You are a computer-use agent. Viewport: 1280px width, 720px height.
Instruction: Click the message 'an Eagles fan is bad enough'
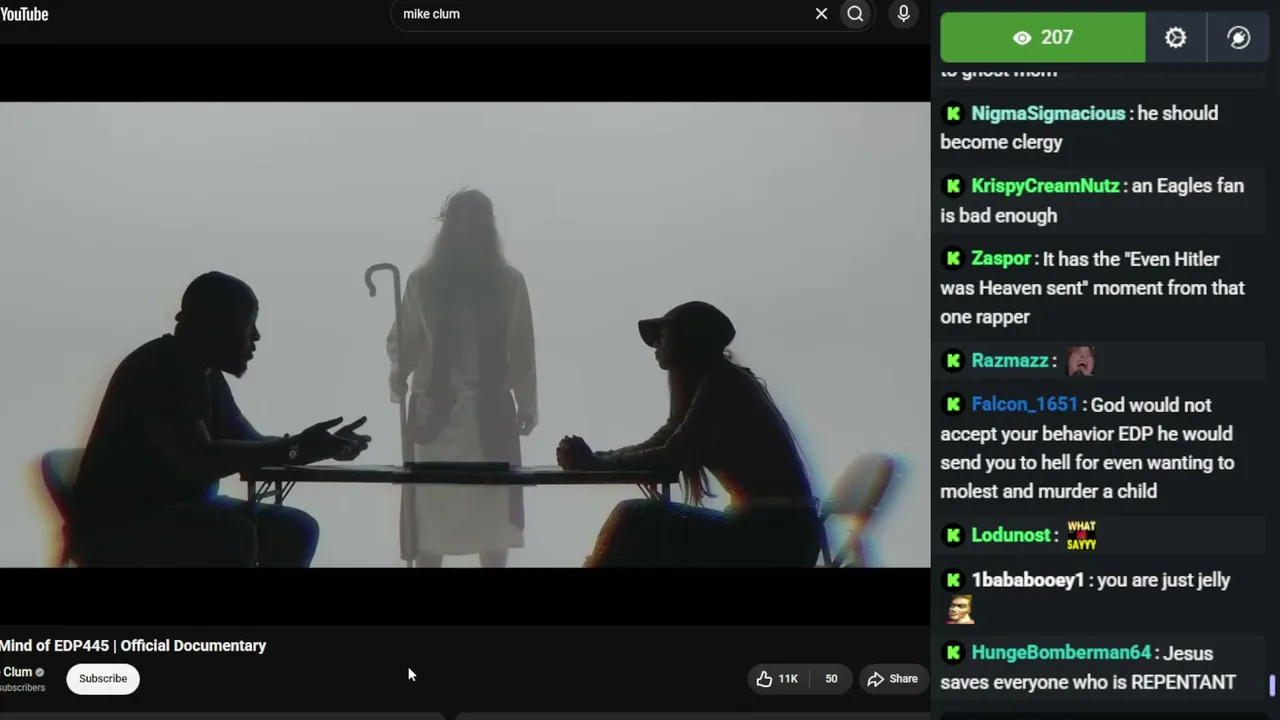point(1092,201)
